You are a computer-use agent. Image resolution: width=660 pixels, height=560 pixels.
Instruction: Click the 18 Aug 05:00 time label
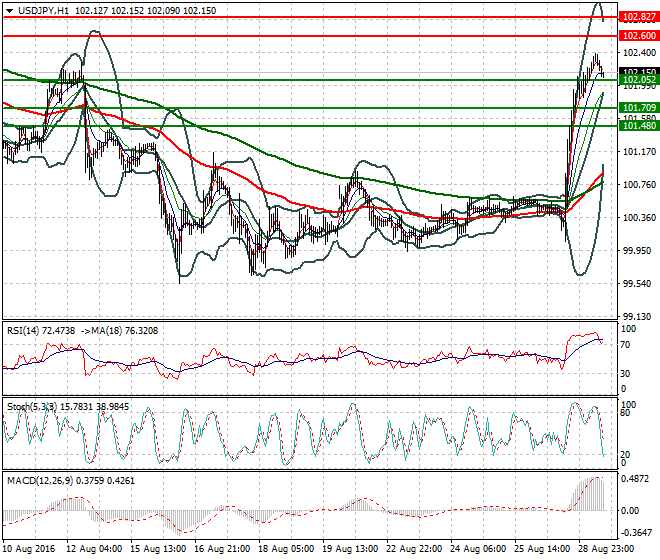[286, 549]
